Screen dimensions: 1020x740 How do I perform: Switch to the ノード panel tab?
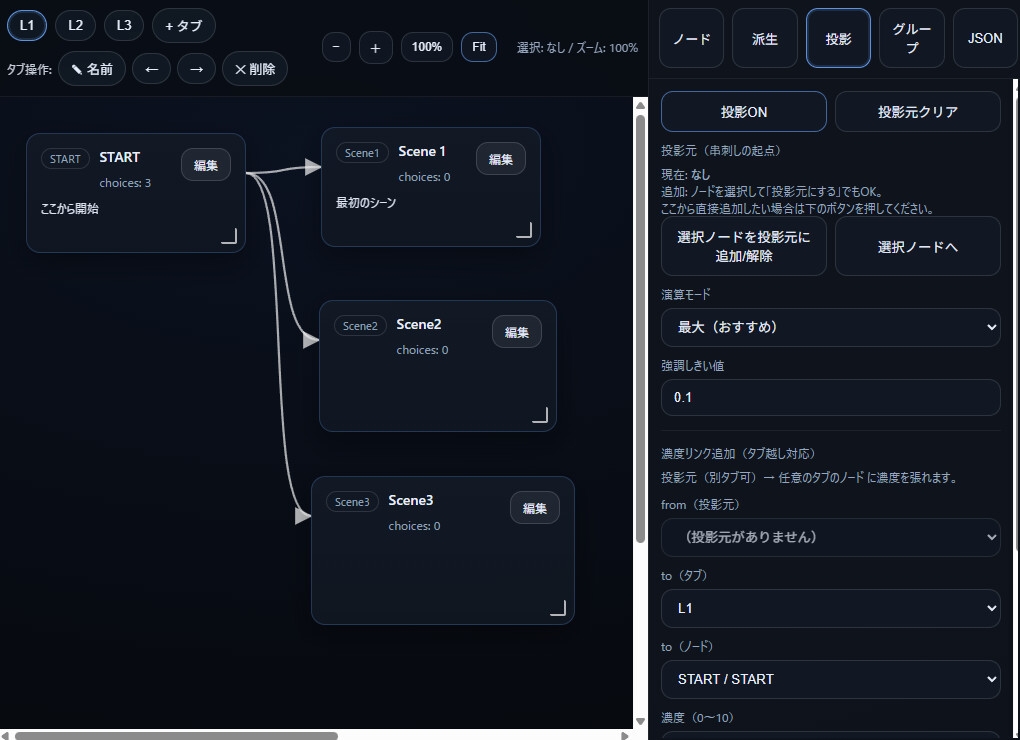tap(690, 38)
